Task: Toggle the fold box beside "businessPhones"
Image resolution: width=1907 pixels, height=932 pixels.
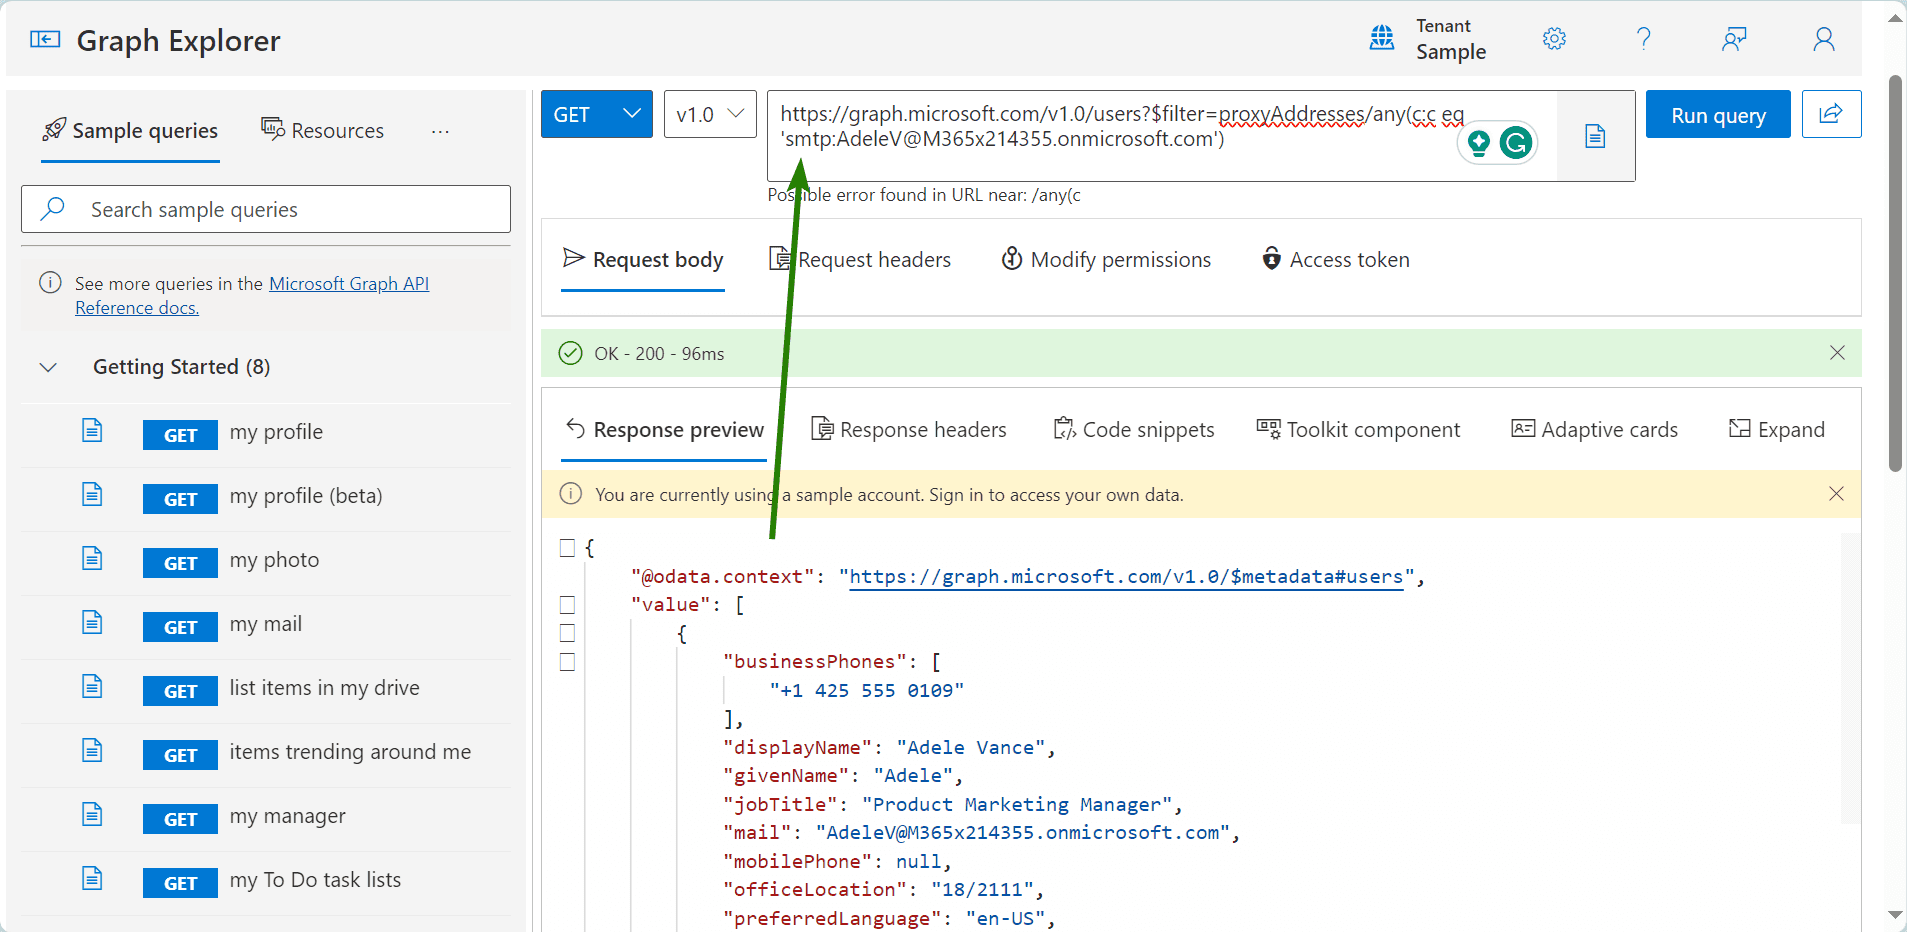Action: coord(567,662)
